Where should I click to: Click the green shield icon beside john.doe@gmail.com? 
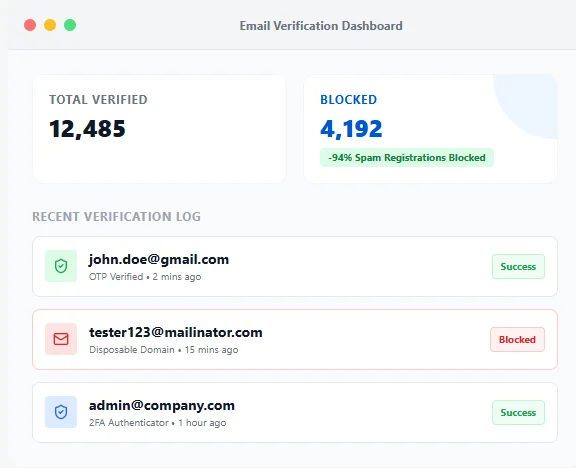click(x=61, y=266)
